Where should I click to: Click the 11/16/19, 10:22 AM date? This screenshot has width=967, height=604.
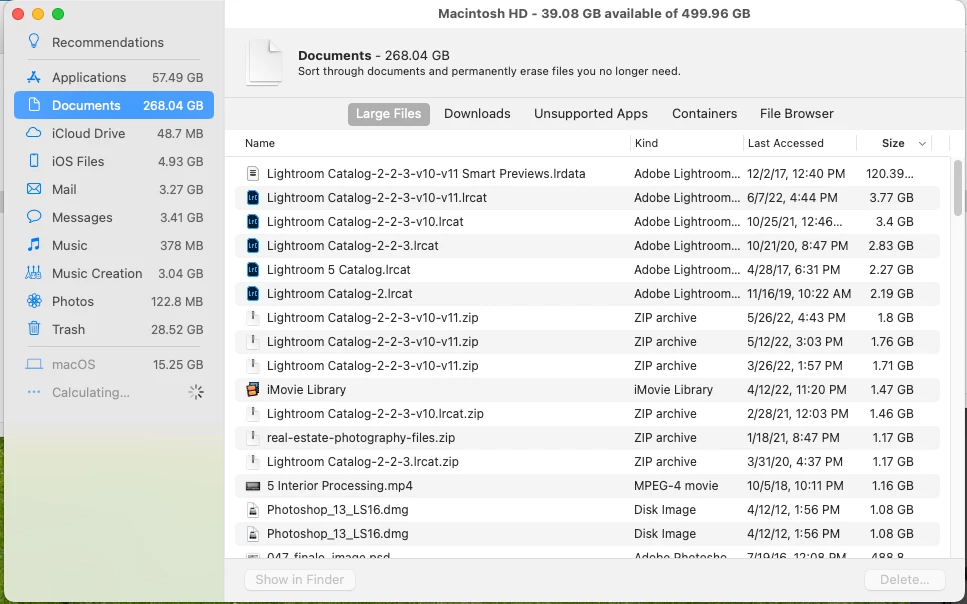799,294
